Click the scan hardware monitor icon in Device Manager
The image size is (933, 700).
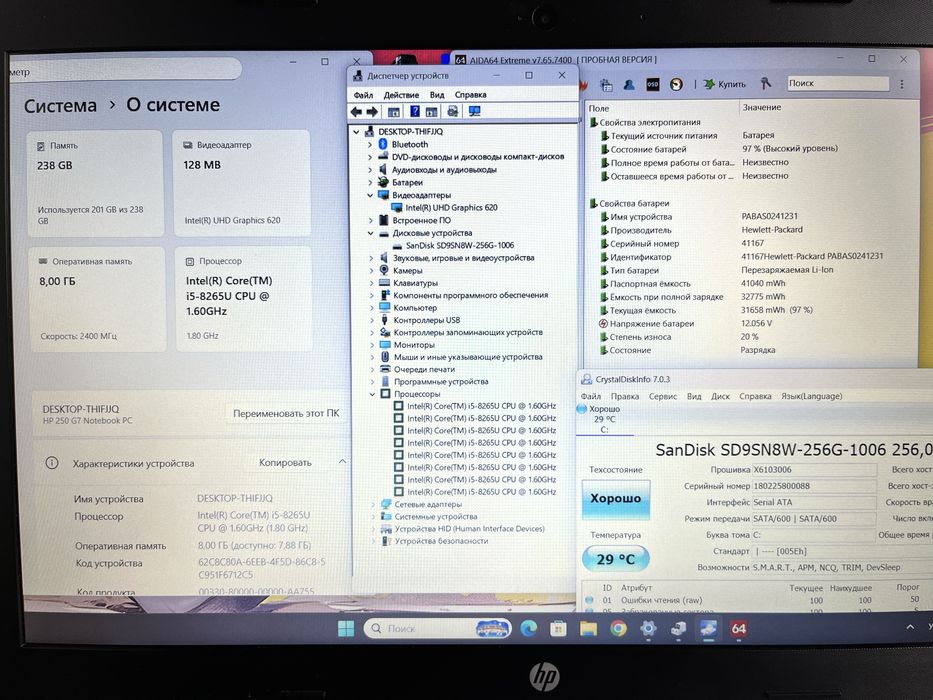(x=474, y=111)
